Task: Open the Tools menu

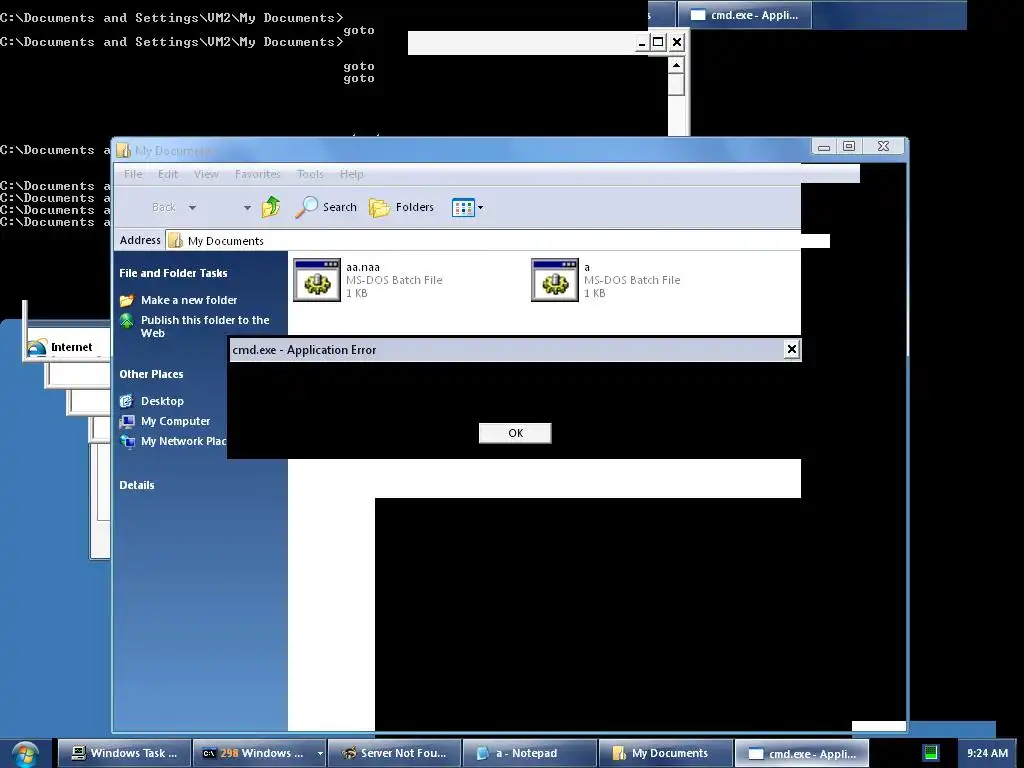Action: point(310,174)
